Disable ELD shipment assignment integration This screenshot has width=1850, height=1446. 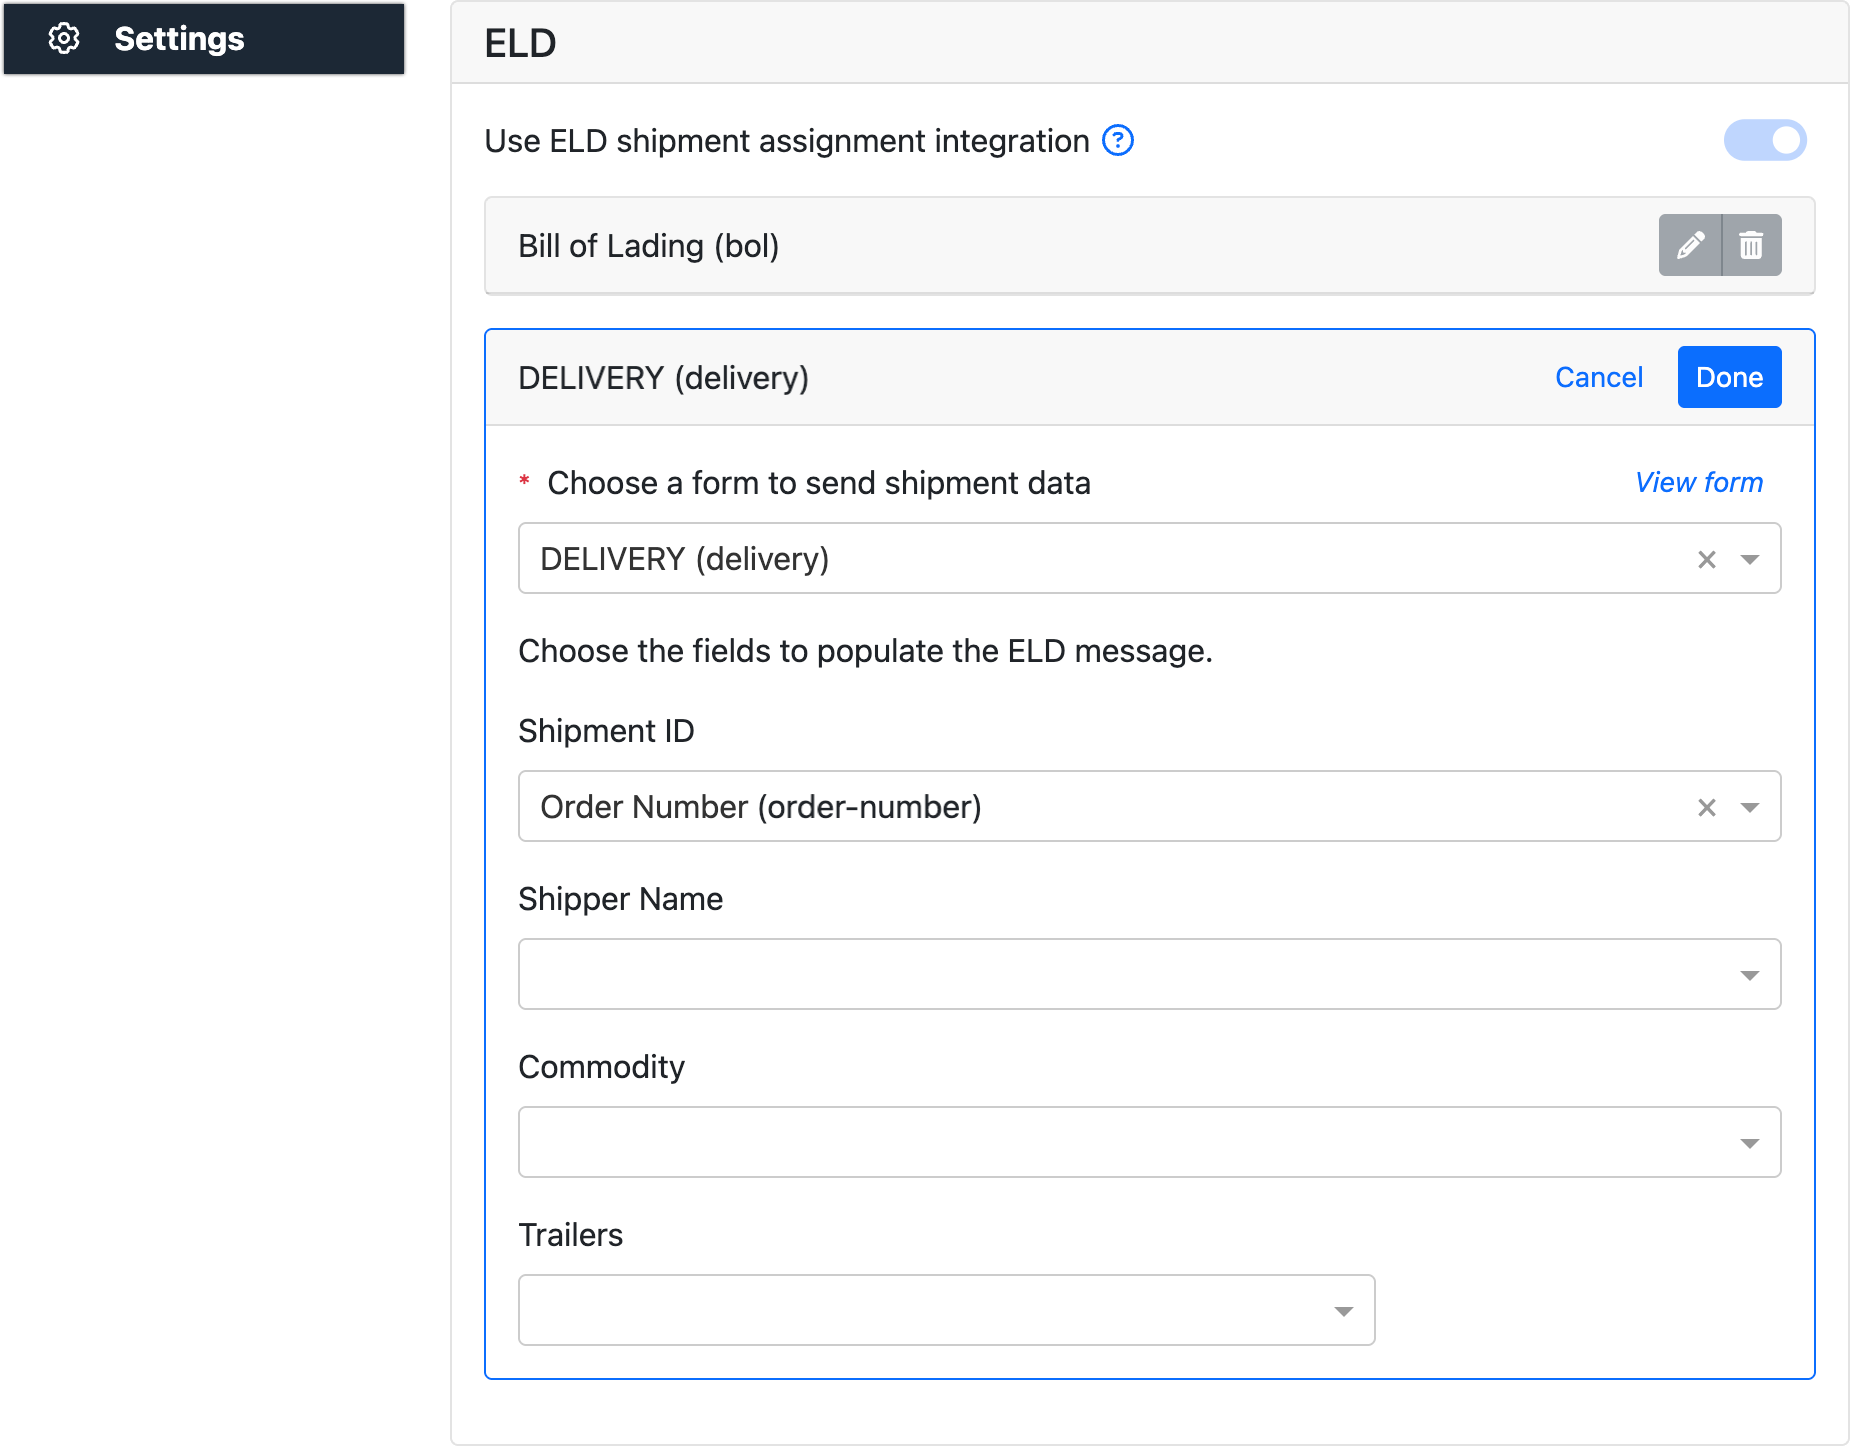[1766, 140]
